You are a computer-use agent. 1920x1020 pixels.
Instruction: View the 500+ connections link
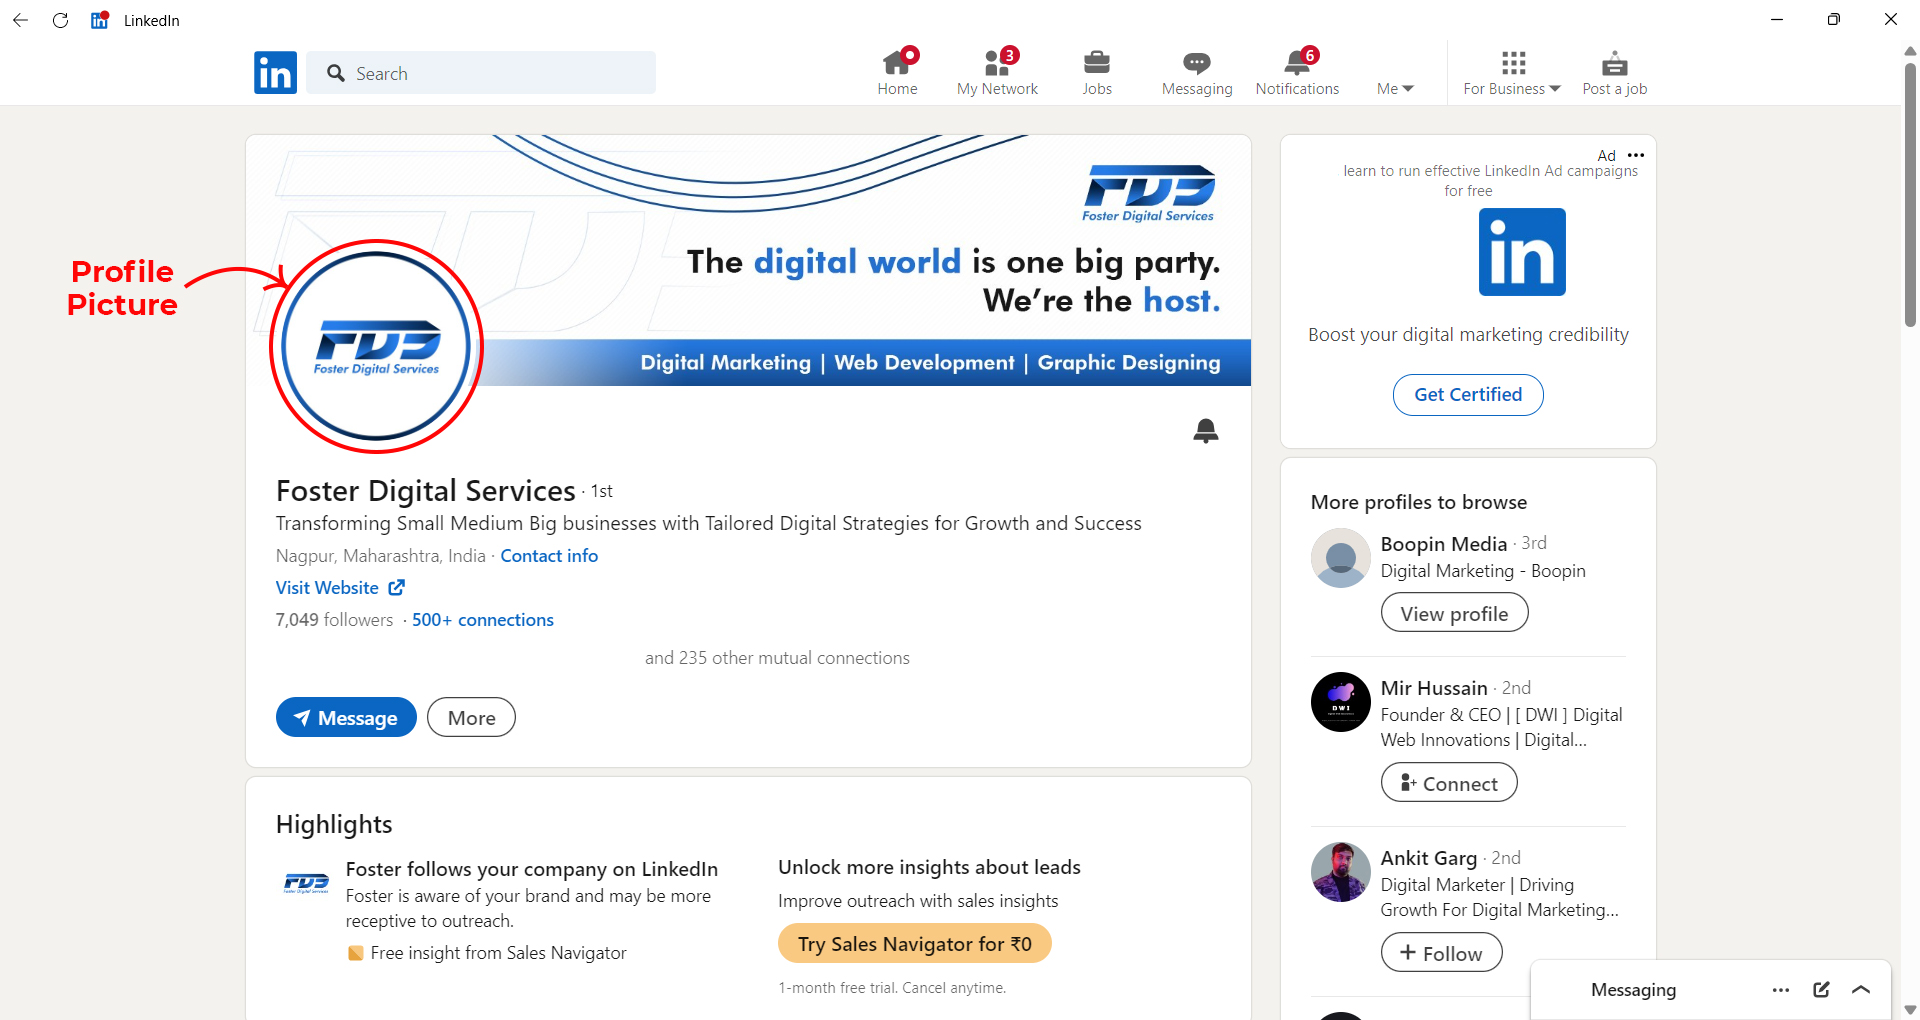(x=483, y=620)
